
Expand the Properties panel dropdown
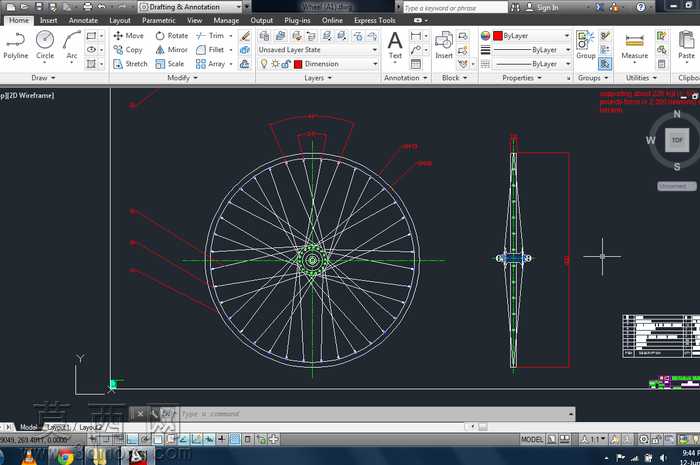click(x=521, y=78)
